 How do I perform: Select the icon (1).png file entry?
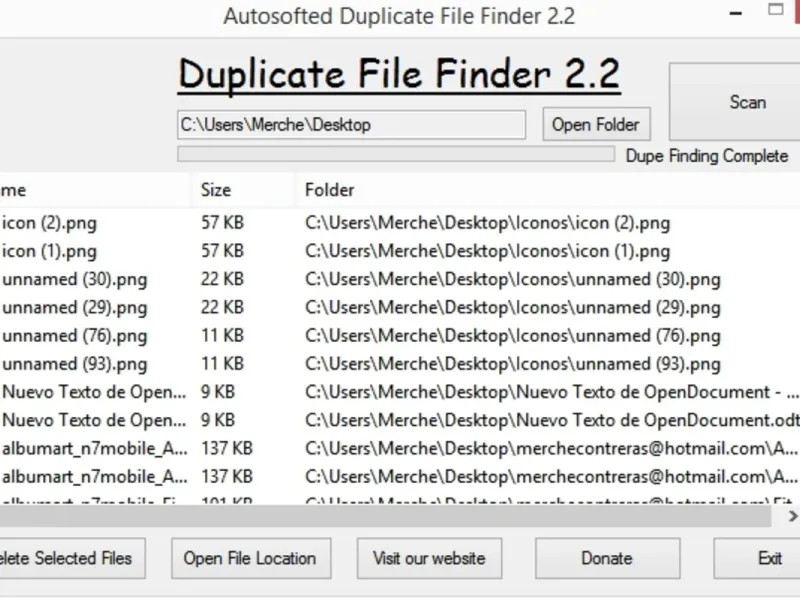click(50, 251)
